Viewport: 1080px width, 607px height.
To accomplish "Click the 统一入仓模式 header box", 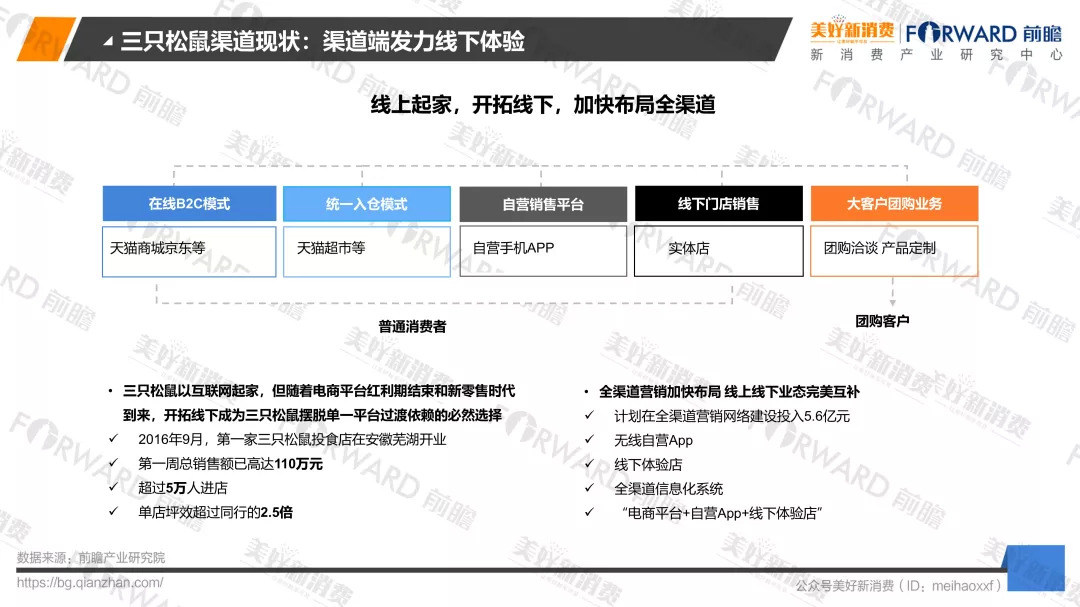I will (x=366, y=203).
